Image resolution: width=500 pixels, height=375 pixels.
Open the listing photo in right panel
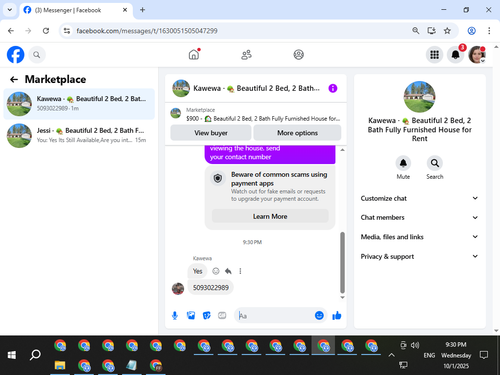[x=419, y=97]
